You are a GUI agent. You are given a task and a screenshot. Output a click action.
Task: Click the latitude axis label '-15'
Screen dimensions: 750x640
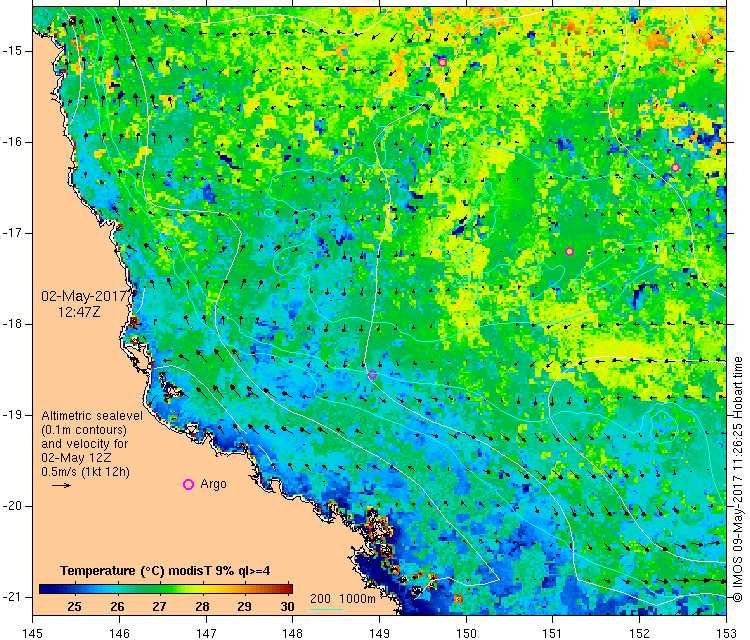11,51
